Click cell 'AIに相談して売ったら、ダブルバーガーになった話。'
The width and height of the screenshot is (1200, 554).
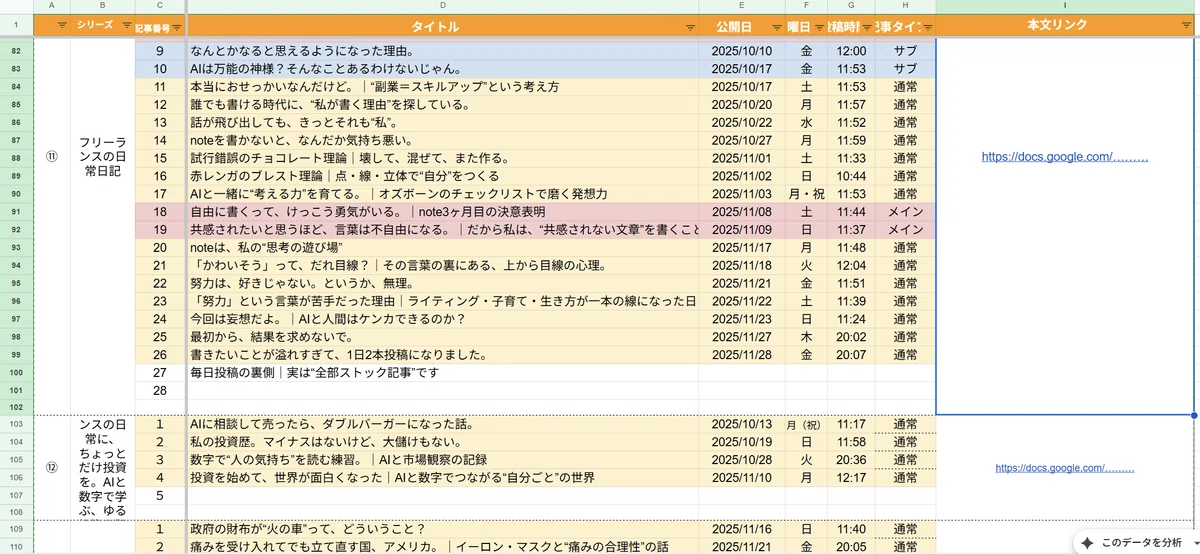(442, 424)
